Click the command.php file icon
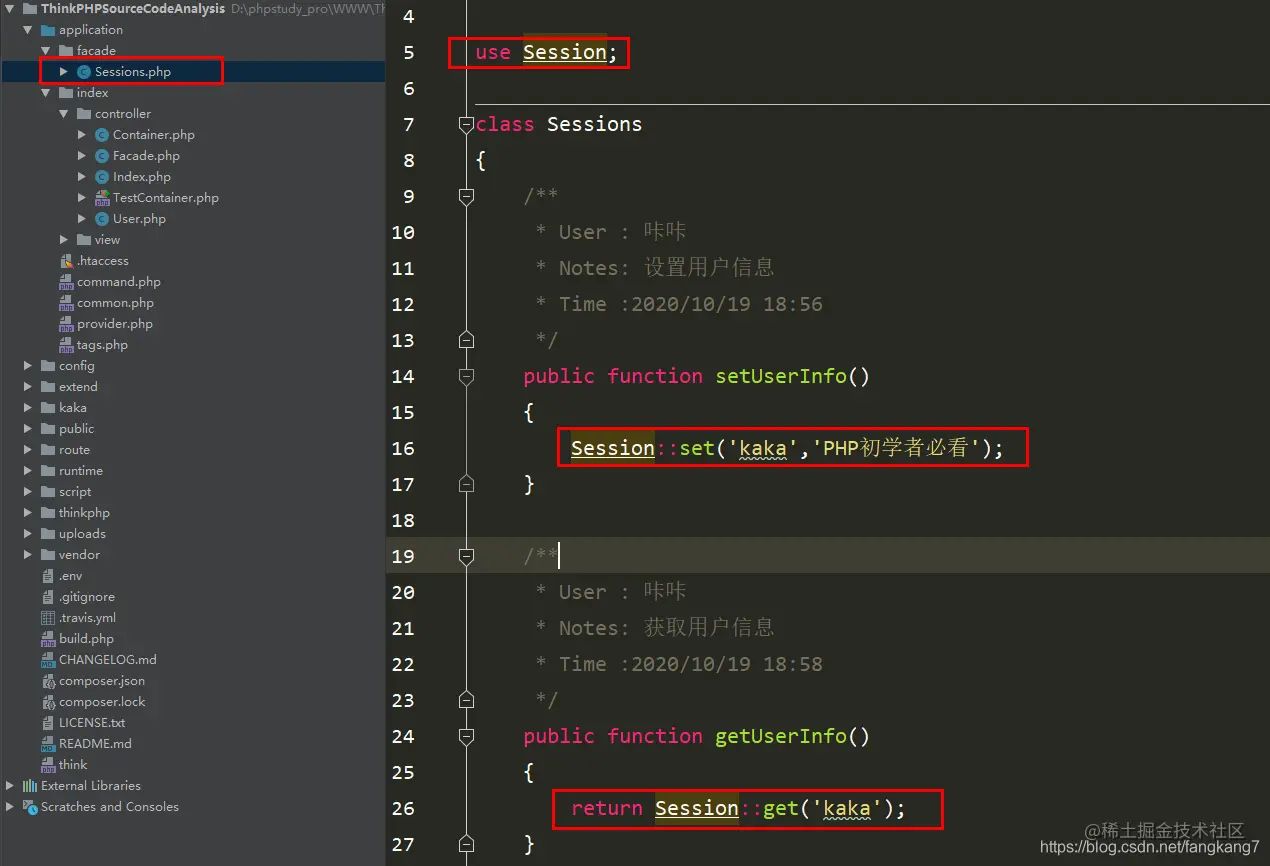Viewport: 1270px width, 866px height. tap(66, 282)
